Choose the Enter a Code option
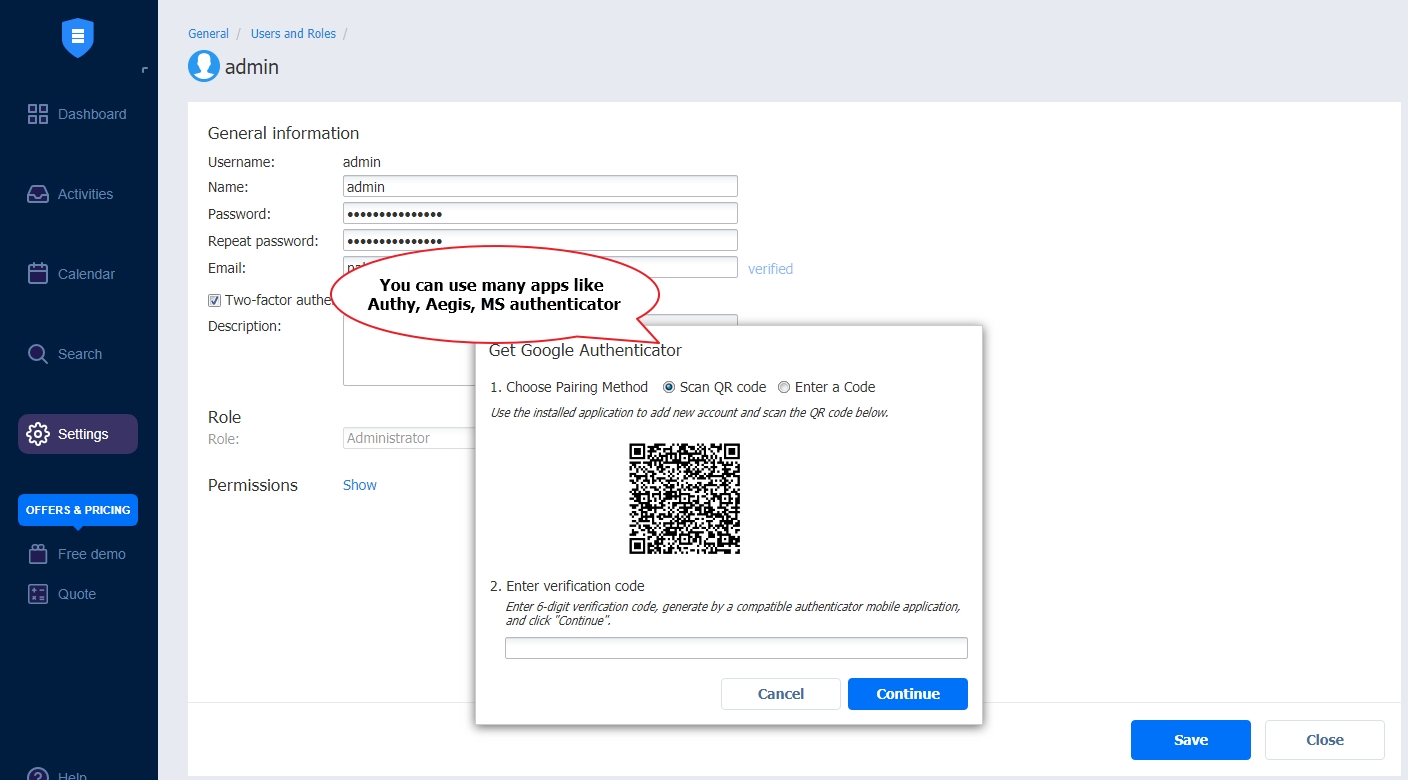The width and height of the screenshot is (1408, 780). pos(784,387)
